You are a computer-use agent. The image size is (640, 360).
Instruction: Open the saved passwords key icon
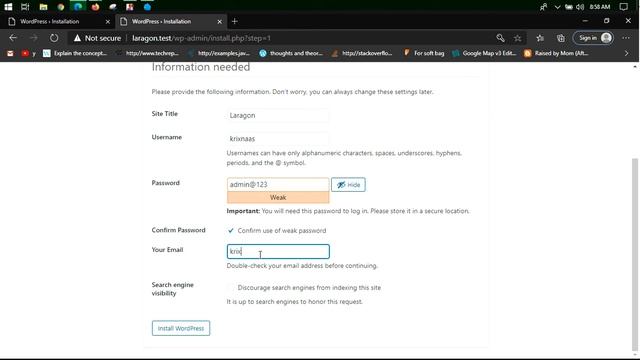[500, 38]
